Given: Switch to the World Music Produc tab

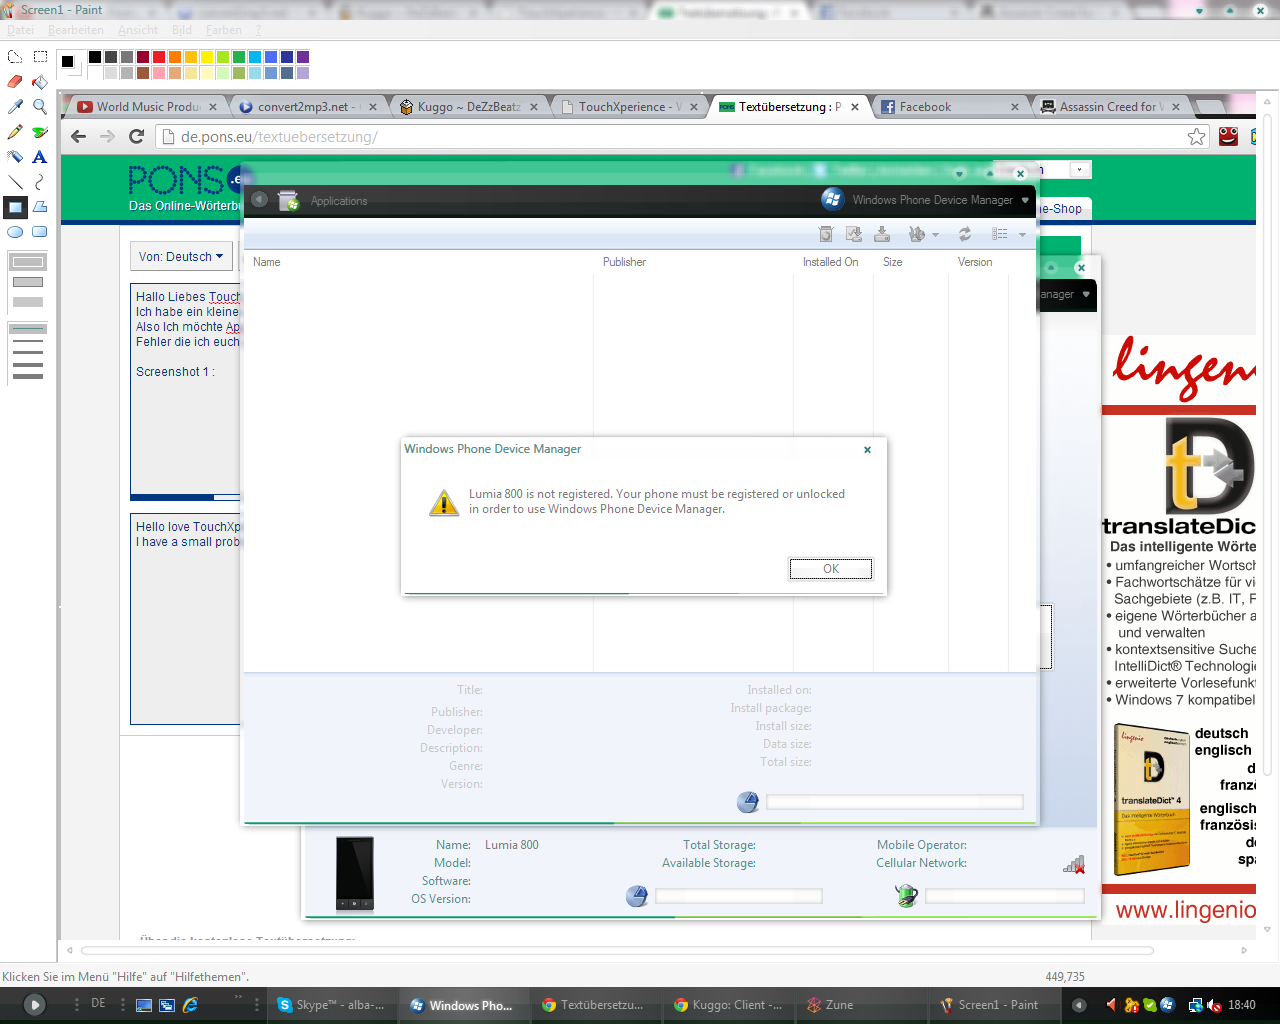Looking at the screenshot, I should (148, 107).
